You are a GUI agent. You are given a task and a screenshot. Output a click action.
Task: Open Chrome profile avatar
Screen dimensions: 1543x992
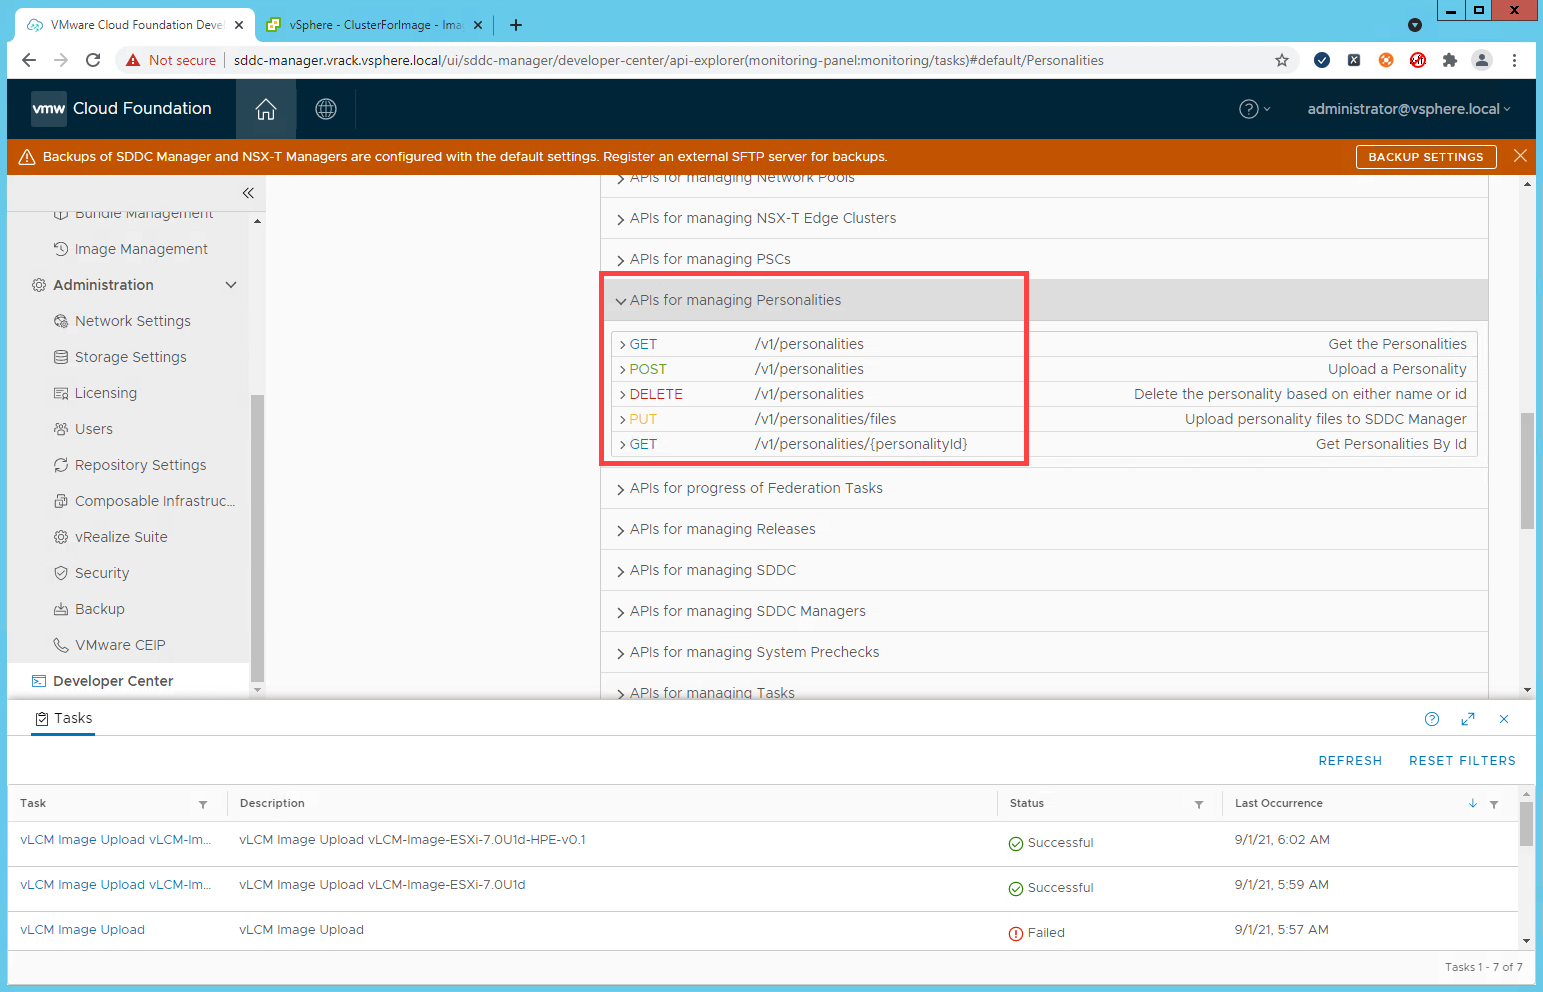1482,60
